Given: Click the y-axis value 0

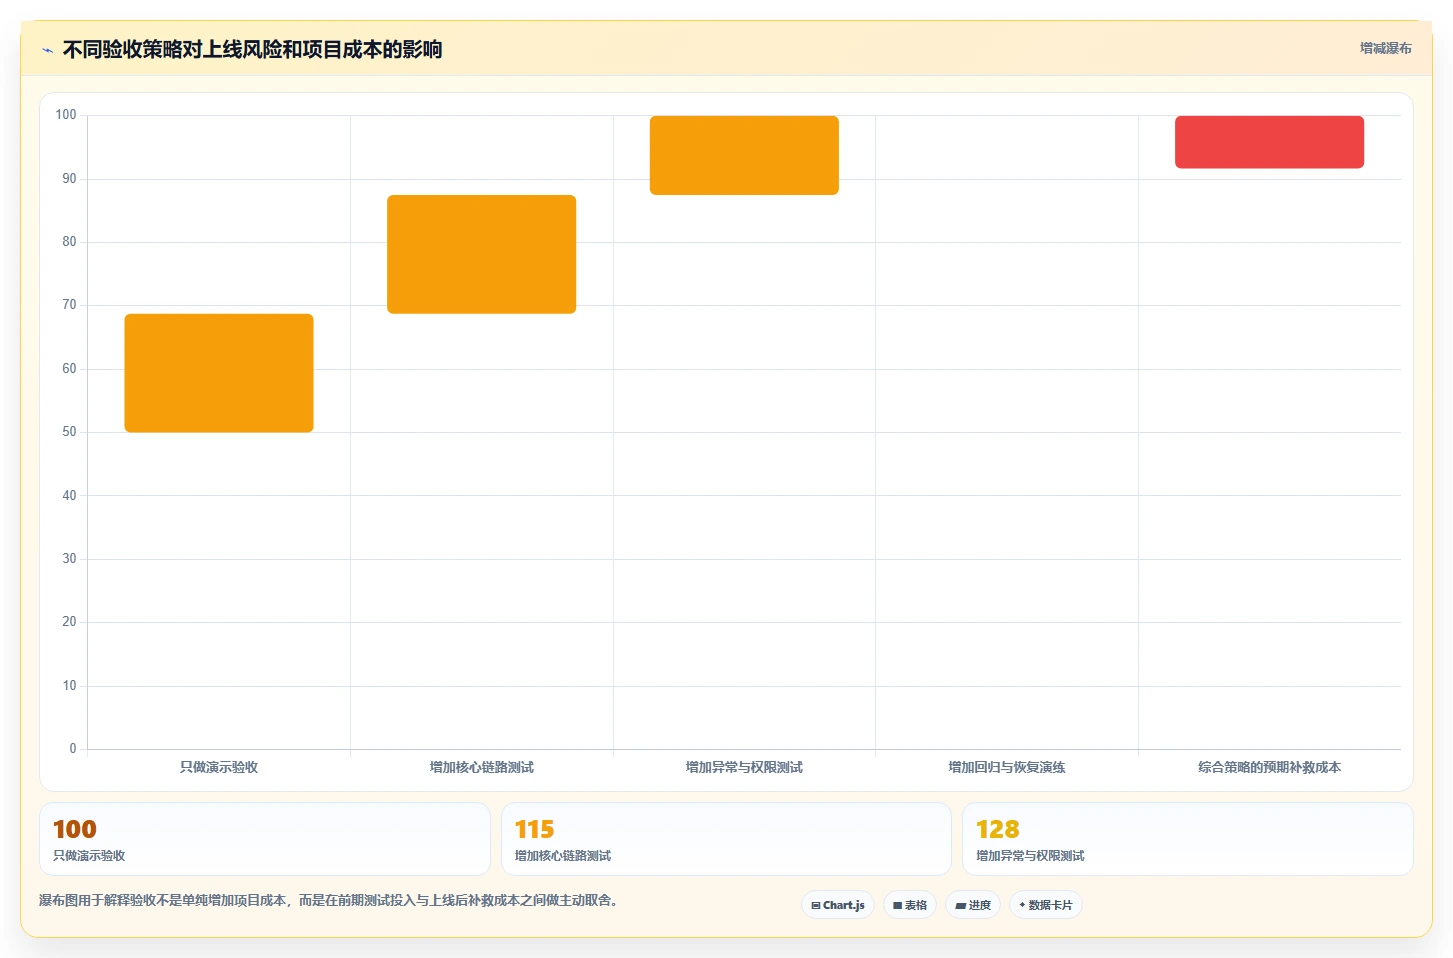Looking at the screenshot, I should click(x=73, y=748).
